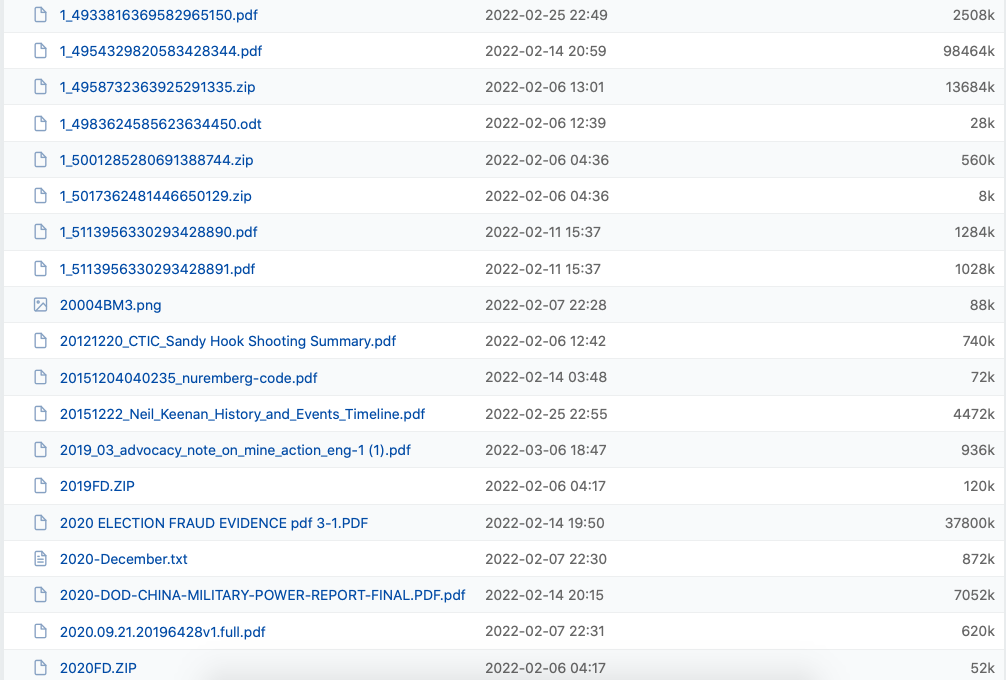This screenshot has height=680, width=1006.
Task: Click the file size 560k
Action: tap(978, 160)
